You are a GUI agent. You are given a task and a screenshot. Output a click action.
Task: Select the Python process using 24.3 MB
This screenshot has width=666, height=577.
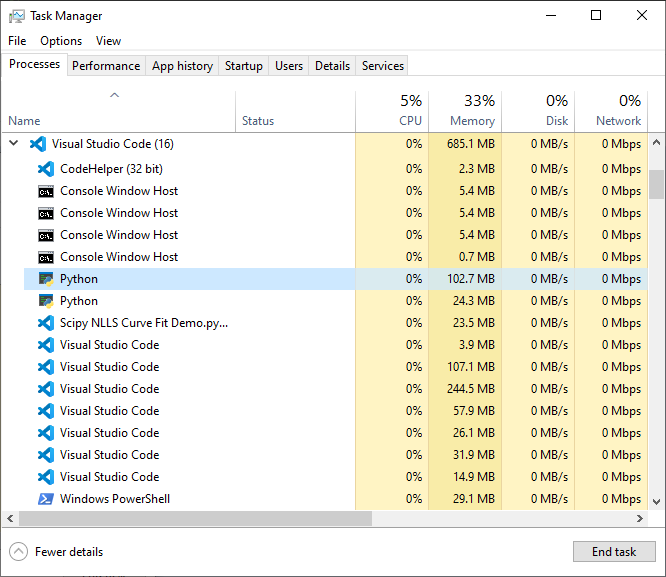(336, 301)
